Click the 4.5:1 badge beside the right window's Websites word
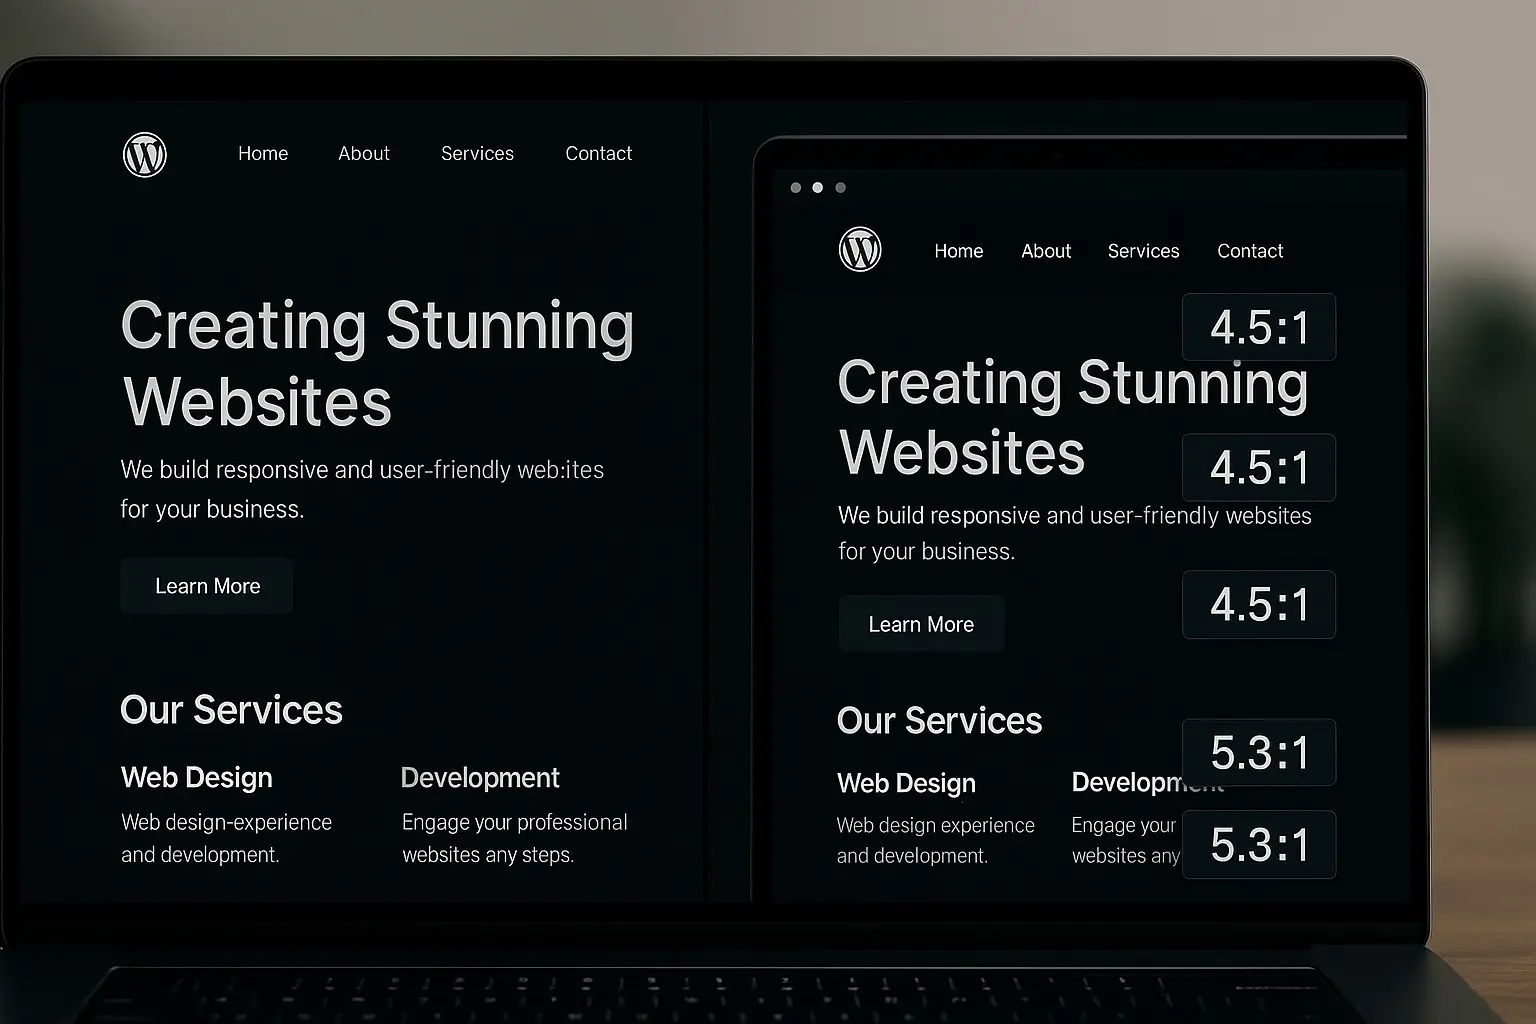 (x=1259, y=468)
